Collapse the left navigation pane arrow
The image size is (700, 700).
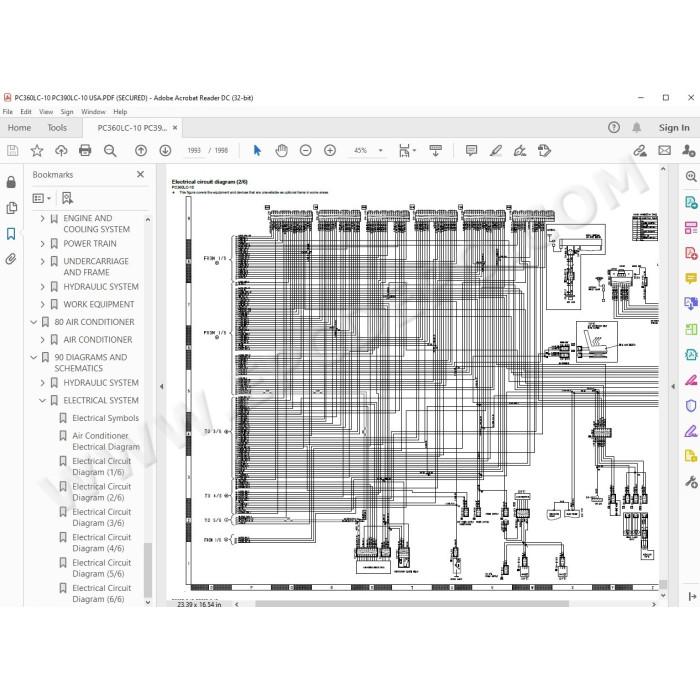click(x=162, y=387)
